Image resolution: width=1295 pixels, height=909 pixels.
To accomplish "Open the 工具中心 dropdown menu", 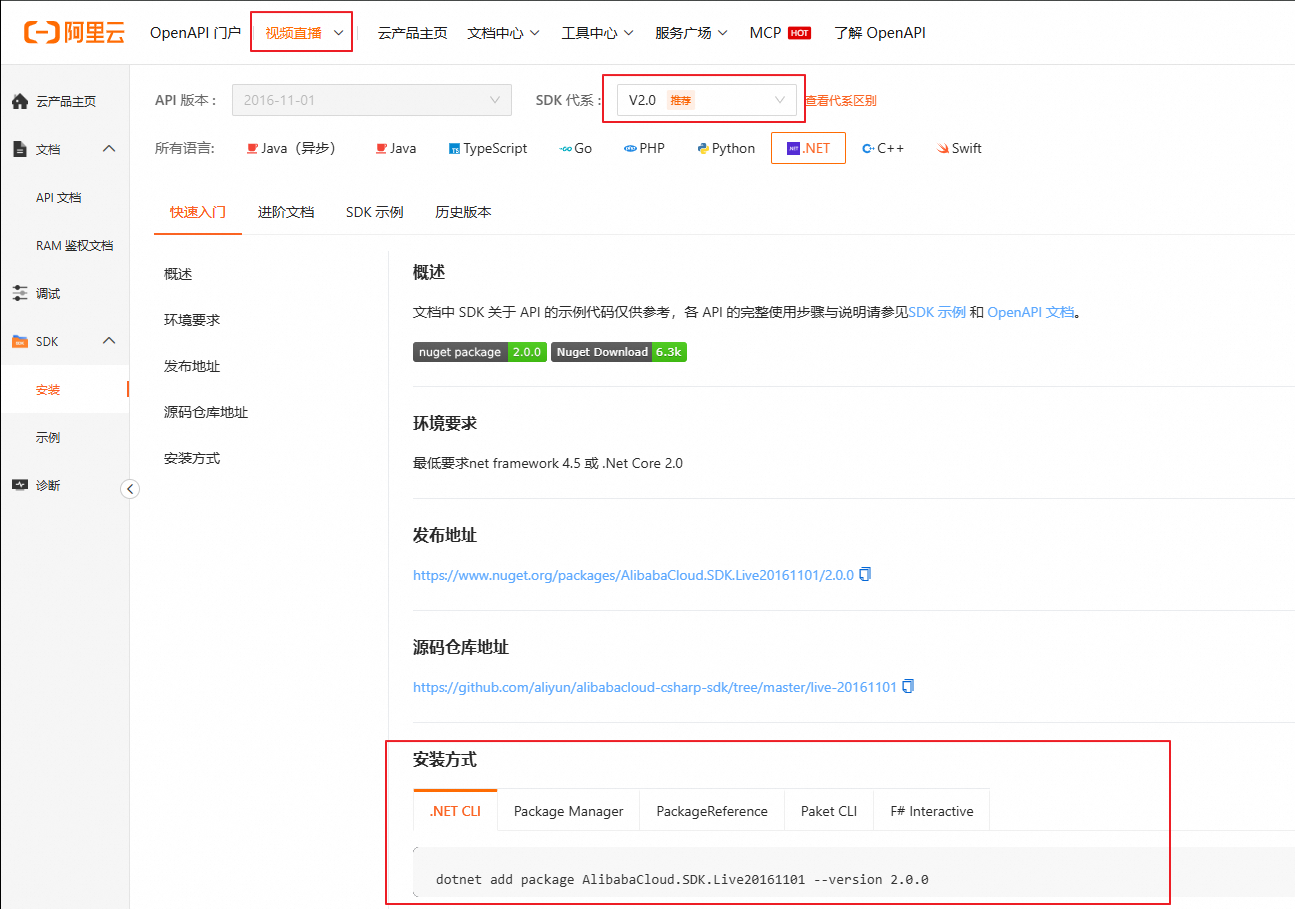I will pyautogui.click(x=597, y=33).
